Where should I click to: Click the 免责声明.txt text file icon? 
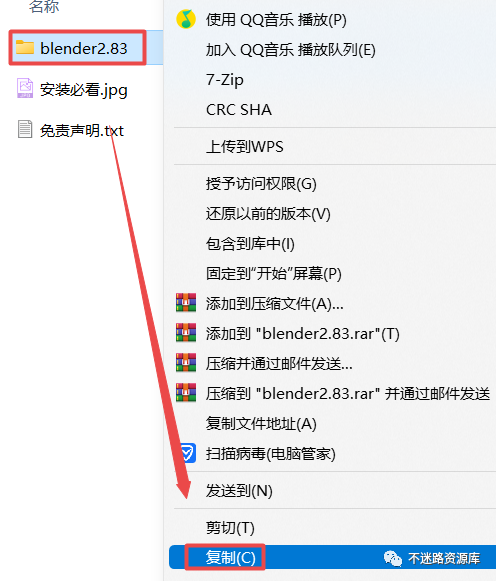(25, 129)
